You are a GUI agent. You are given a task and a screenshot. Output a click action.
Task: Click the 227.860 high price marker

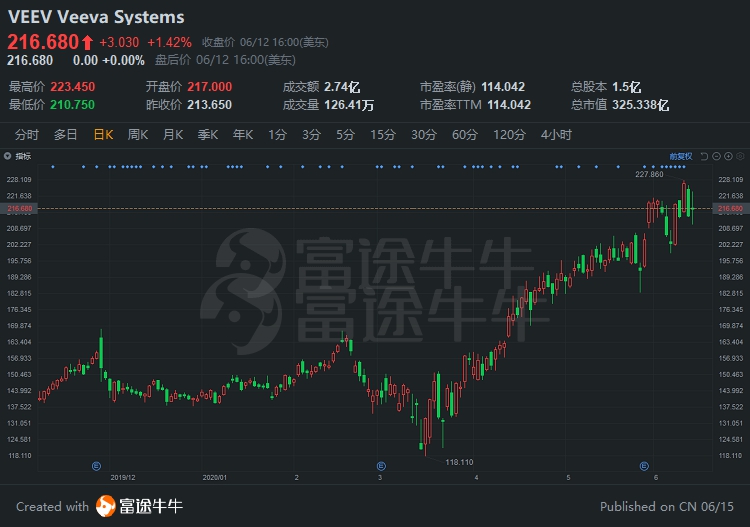[649, 174]
